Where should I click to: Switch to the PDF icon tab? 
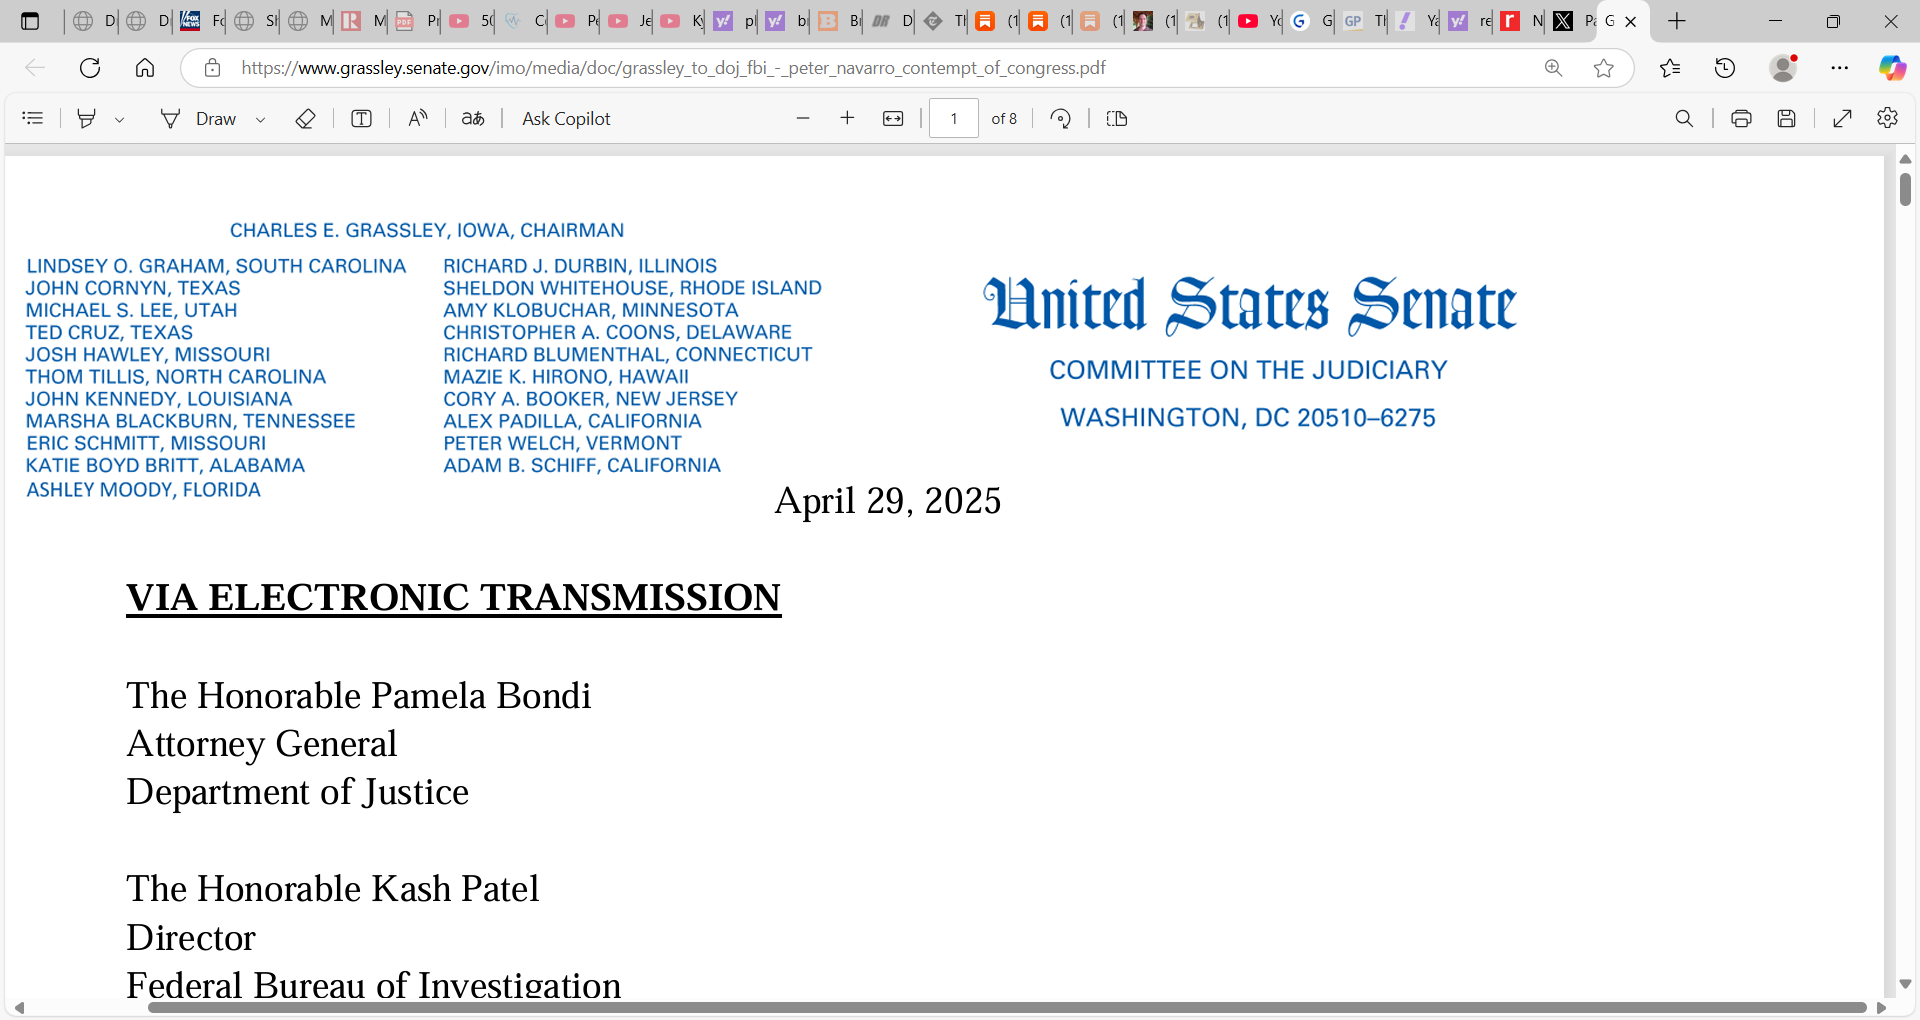point(415,21)
